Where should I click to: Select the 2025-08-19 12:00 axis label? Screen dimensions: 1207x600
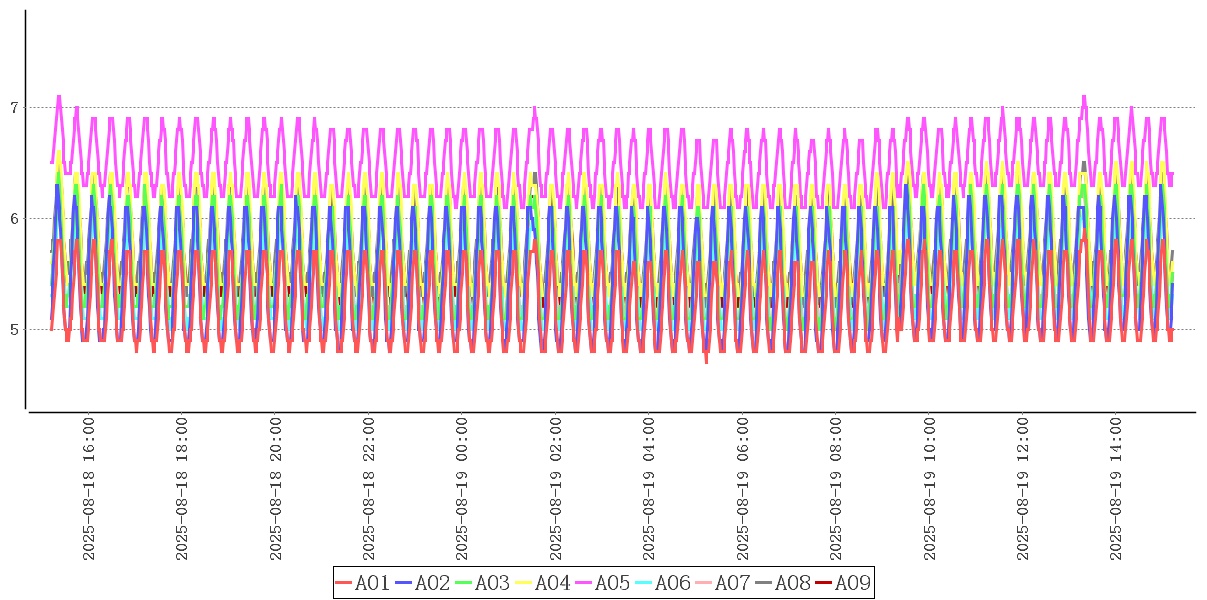coord(1023,490)
